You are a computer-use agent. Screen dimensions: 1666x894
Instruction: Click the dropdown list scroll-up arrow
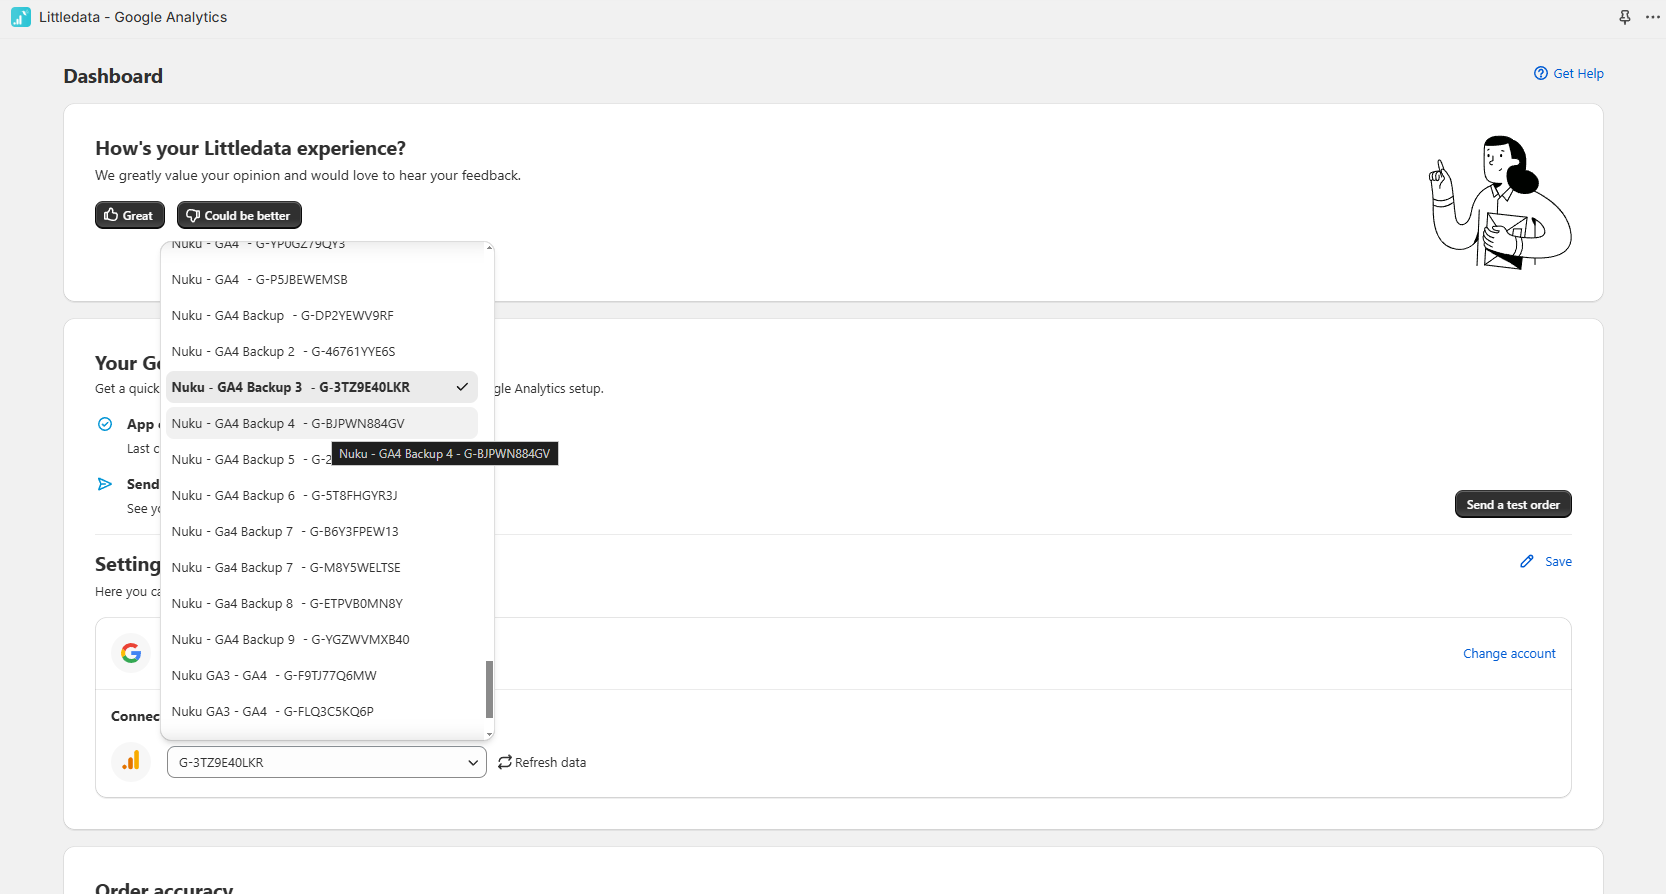point(489,246)
